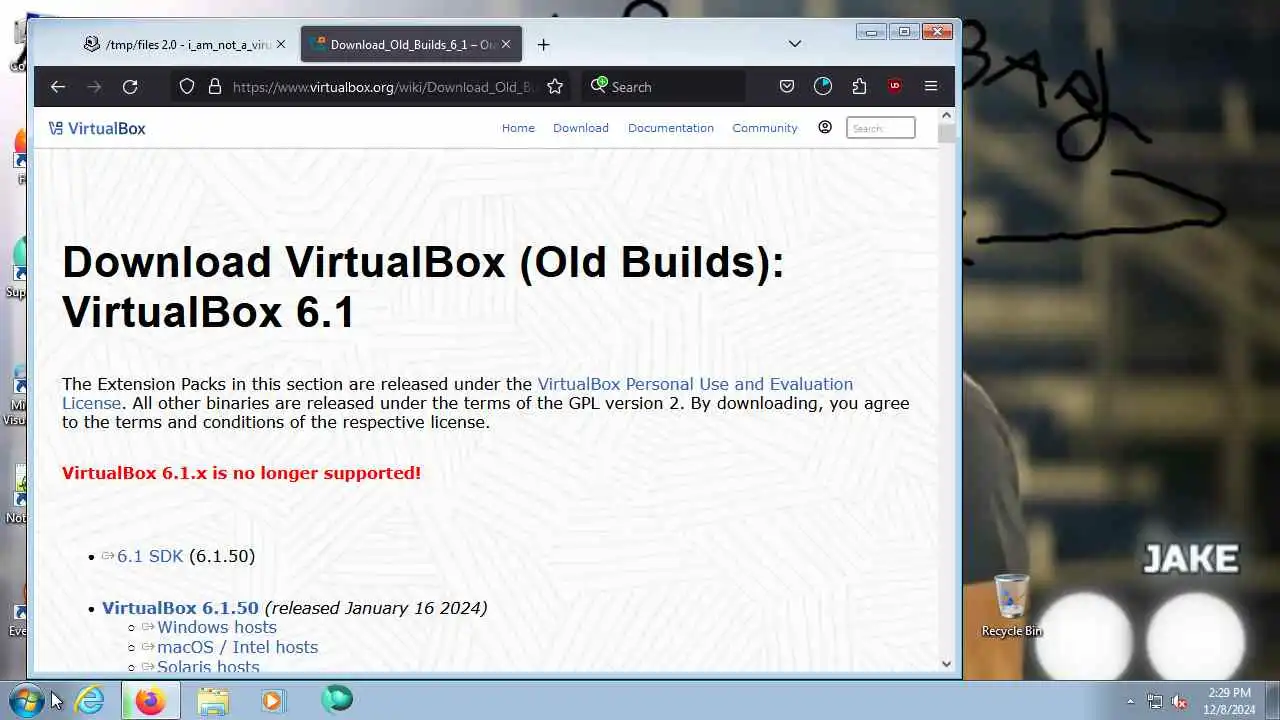
Task: Focus the Firefox Search box
Action: click(x=665, y=87)
